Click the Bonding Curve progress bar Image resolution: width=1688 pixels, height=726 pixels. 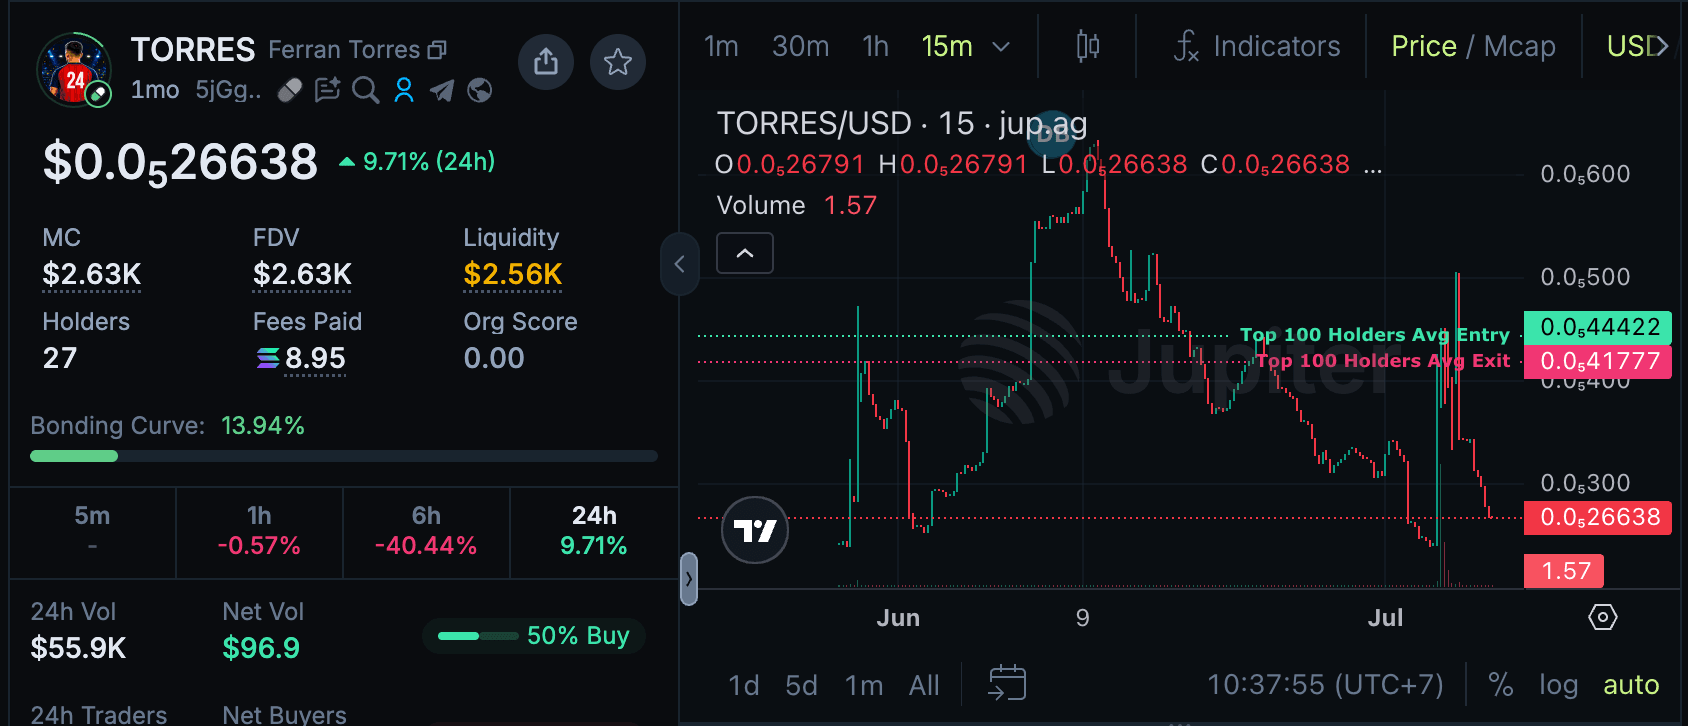344,456
